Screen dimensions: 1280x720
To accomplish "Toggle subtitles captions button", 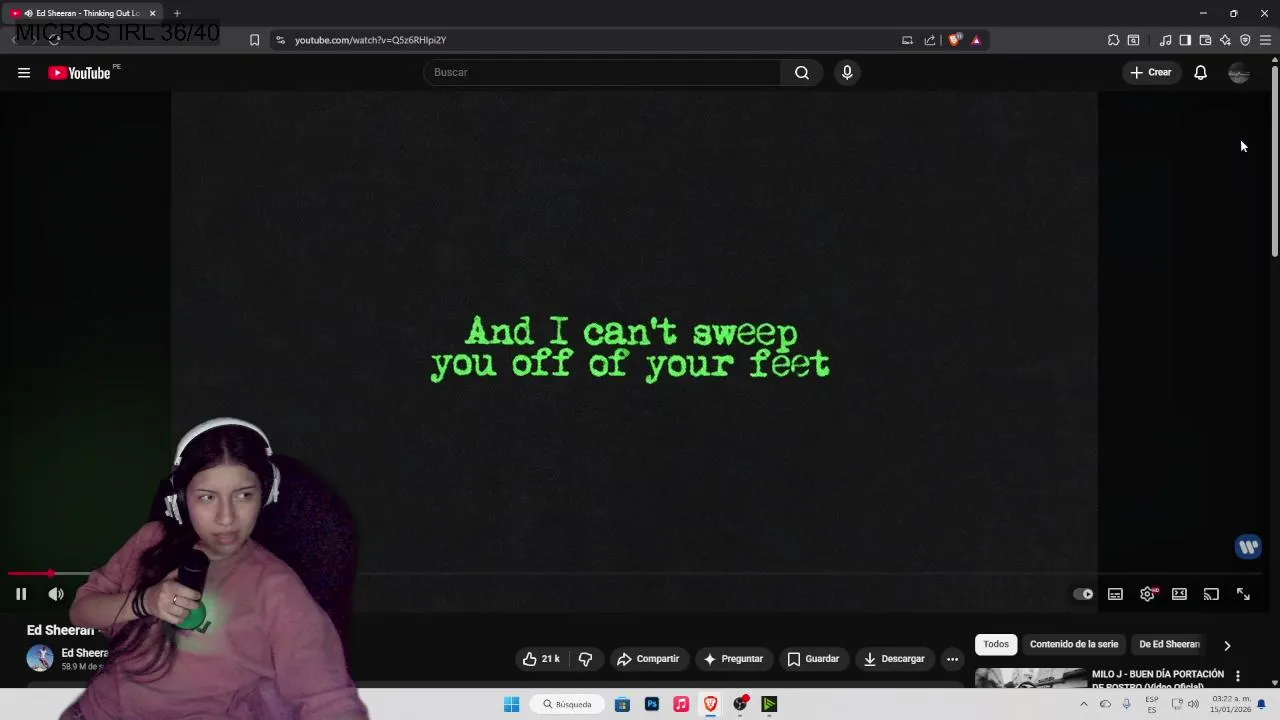I will [1115, 594].
